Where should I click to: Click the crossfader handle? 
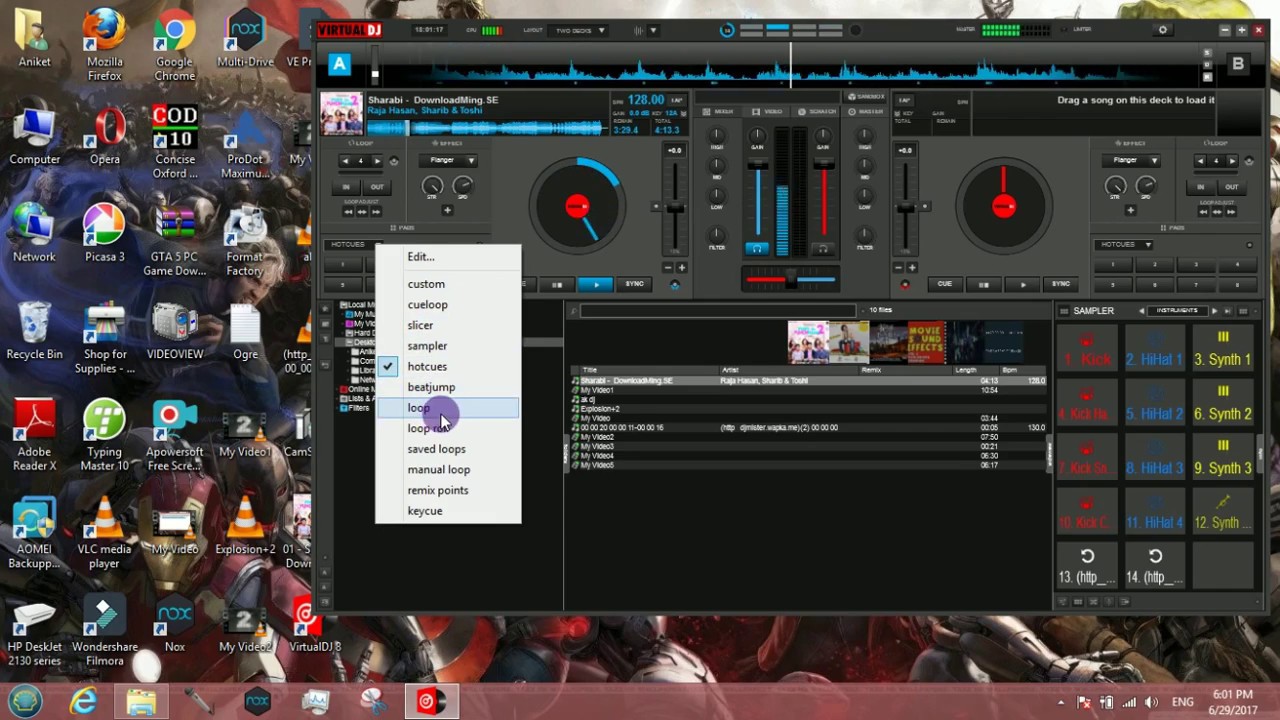[790, 281]
